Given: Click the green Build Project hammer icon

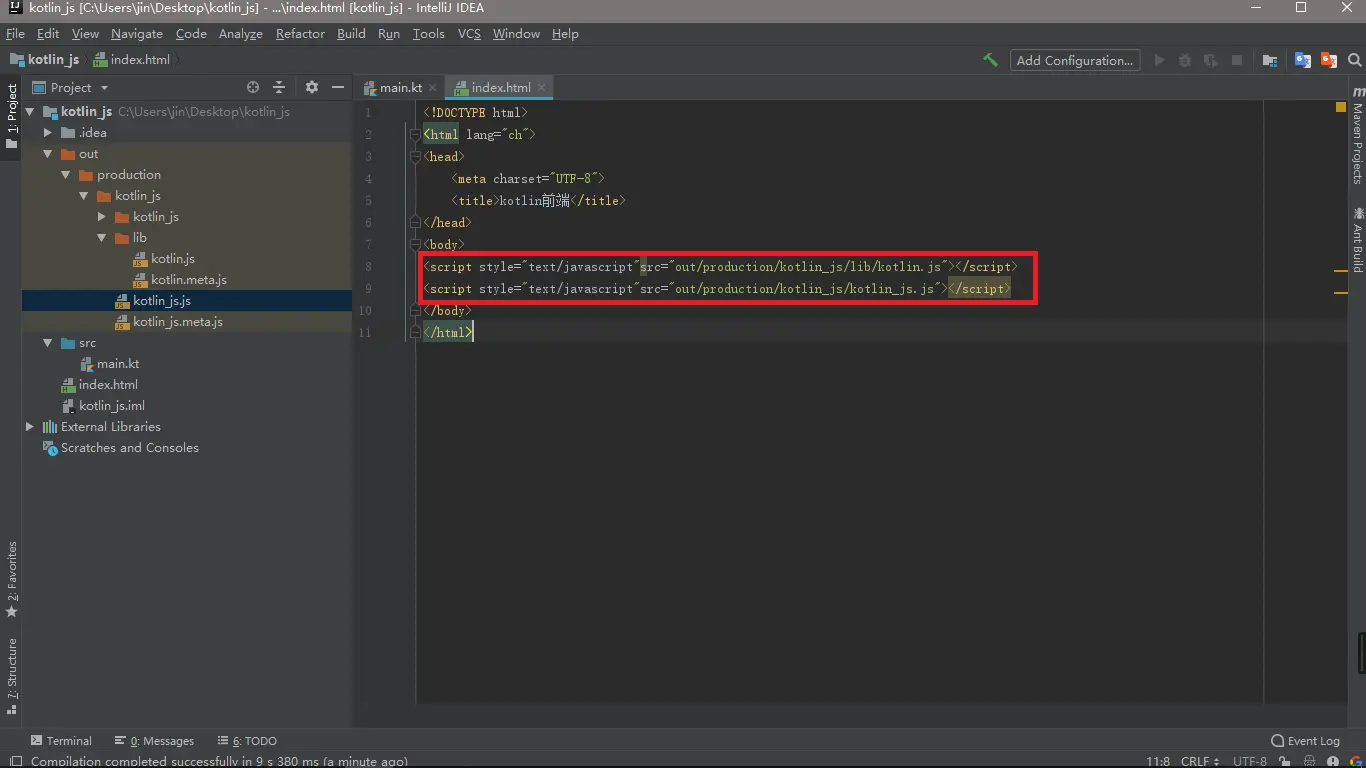Looking at the screenshot, I should 990,60.
